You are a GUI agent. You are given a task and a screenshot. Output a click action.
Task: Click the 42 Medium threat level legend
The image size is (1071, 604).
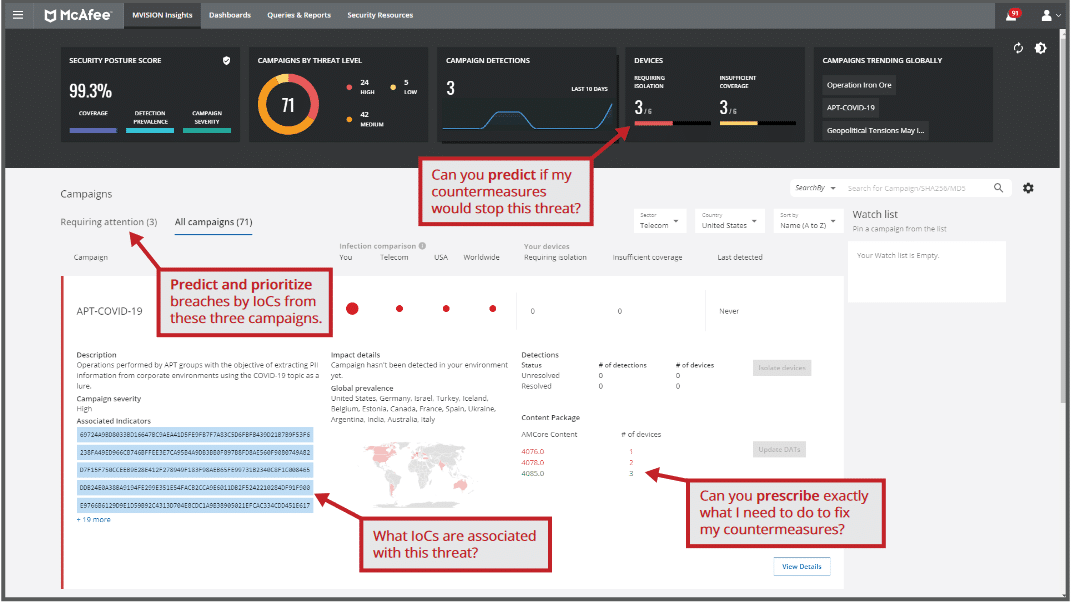click(365, 120)
